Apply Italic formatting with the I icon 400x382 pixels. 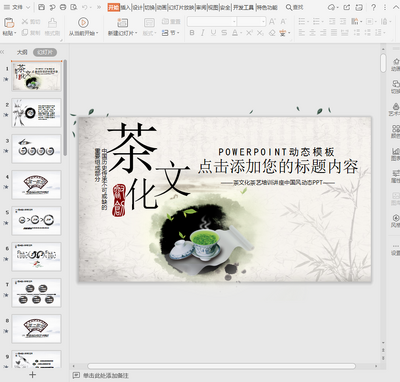[202, 33]
